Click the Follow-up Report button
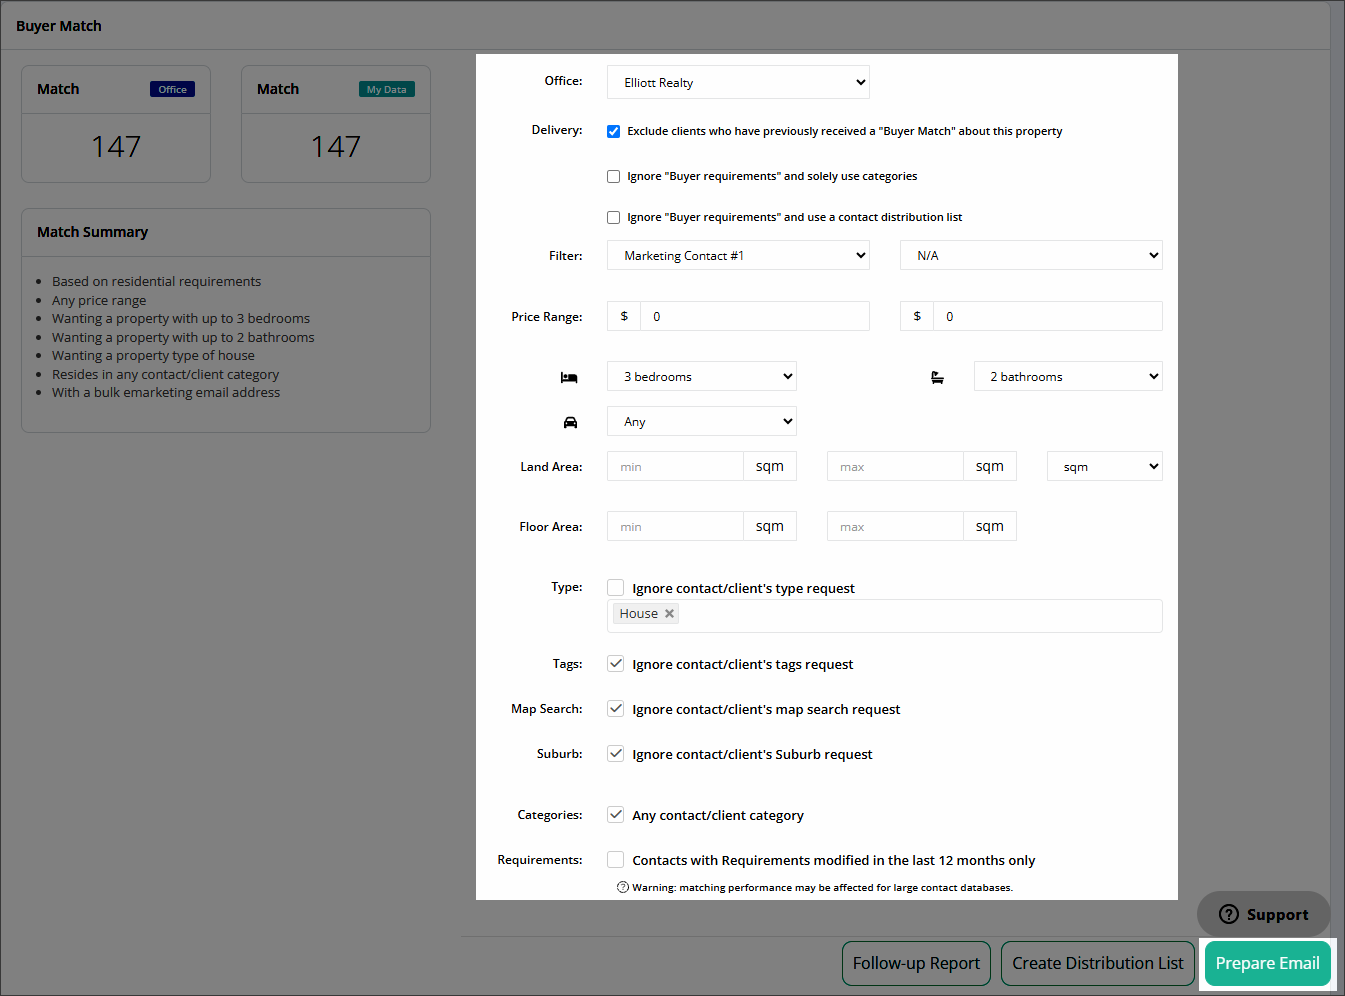The image size is (1345, 996). (x=916, y=964)
